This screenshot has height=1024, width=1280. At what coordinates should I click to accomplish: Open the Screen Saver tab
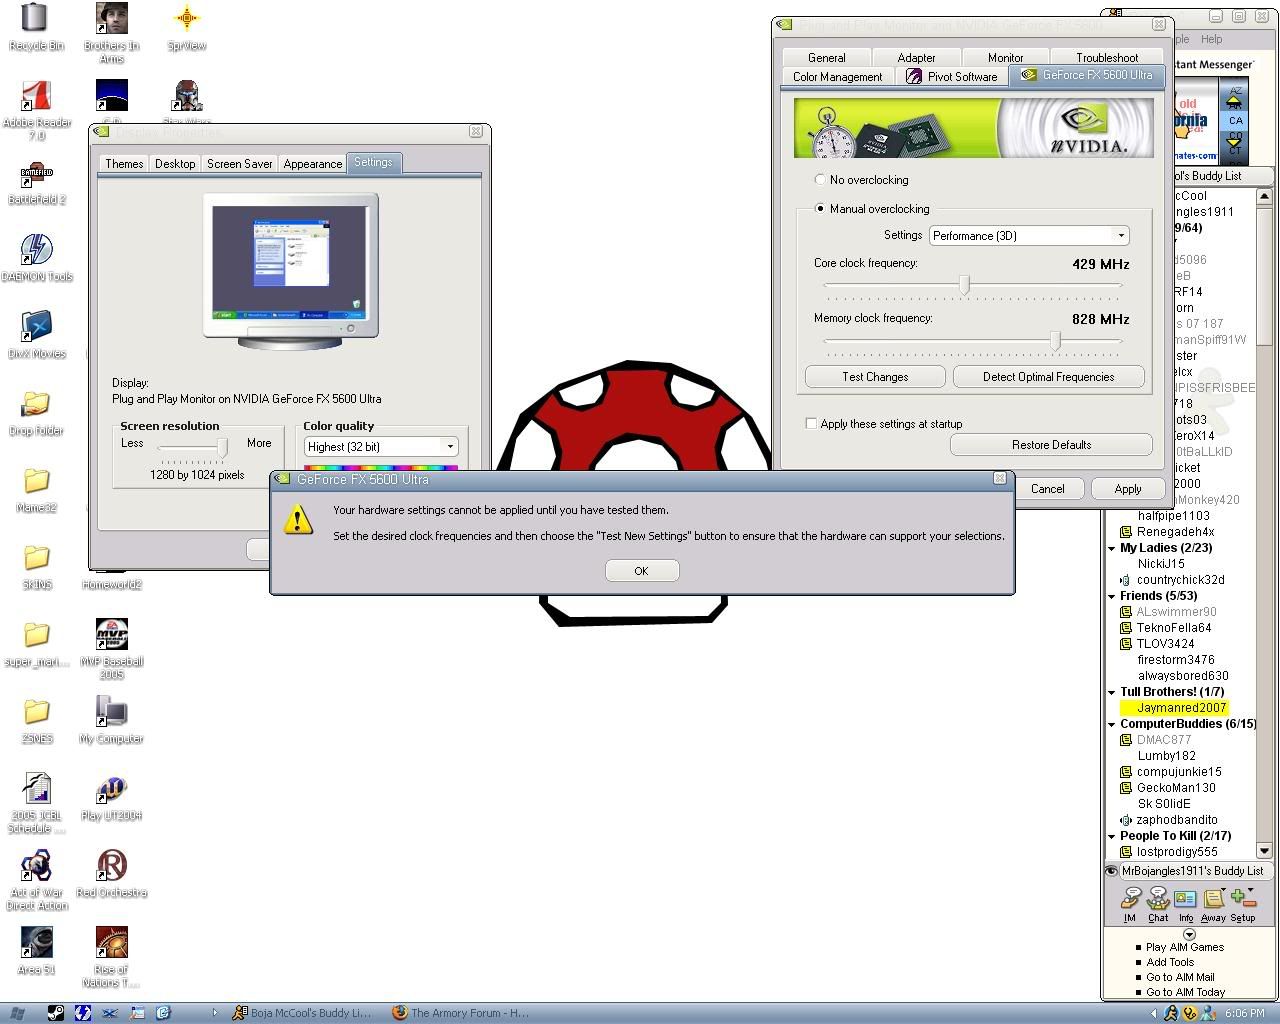click(x=239, y=164)
